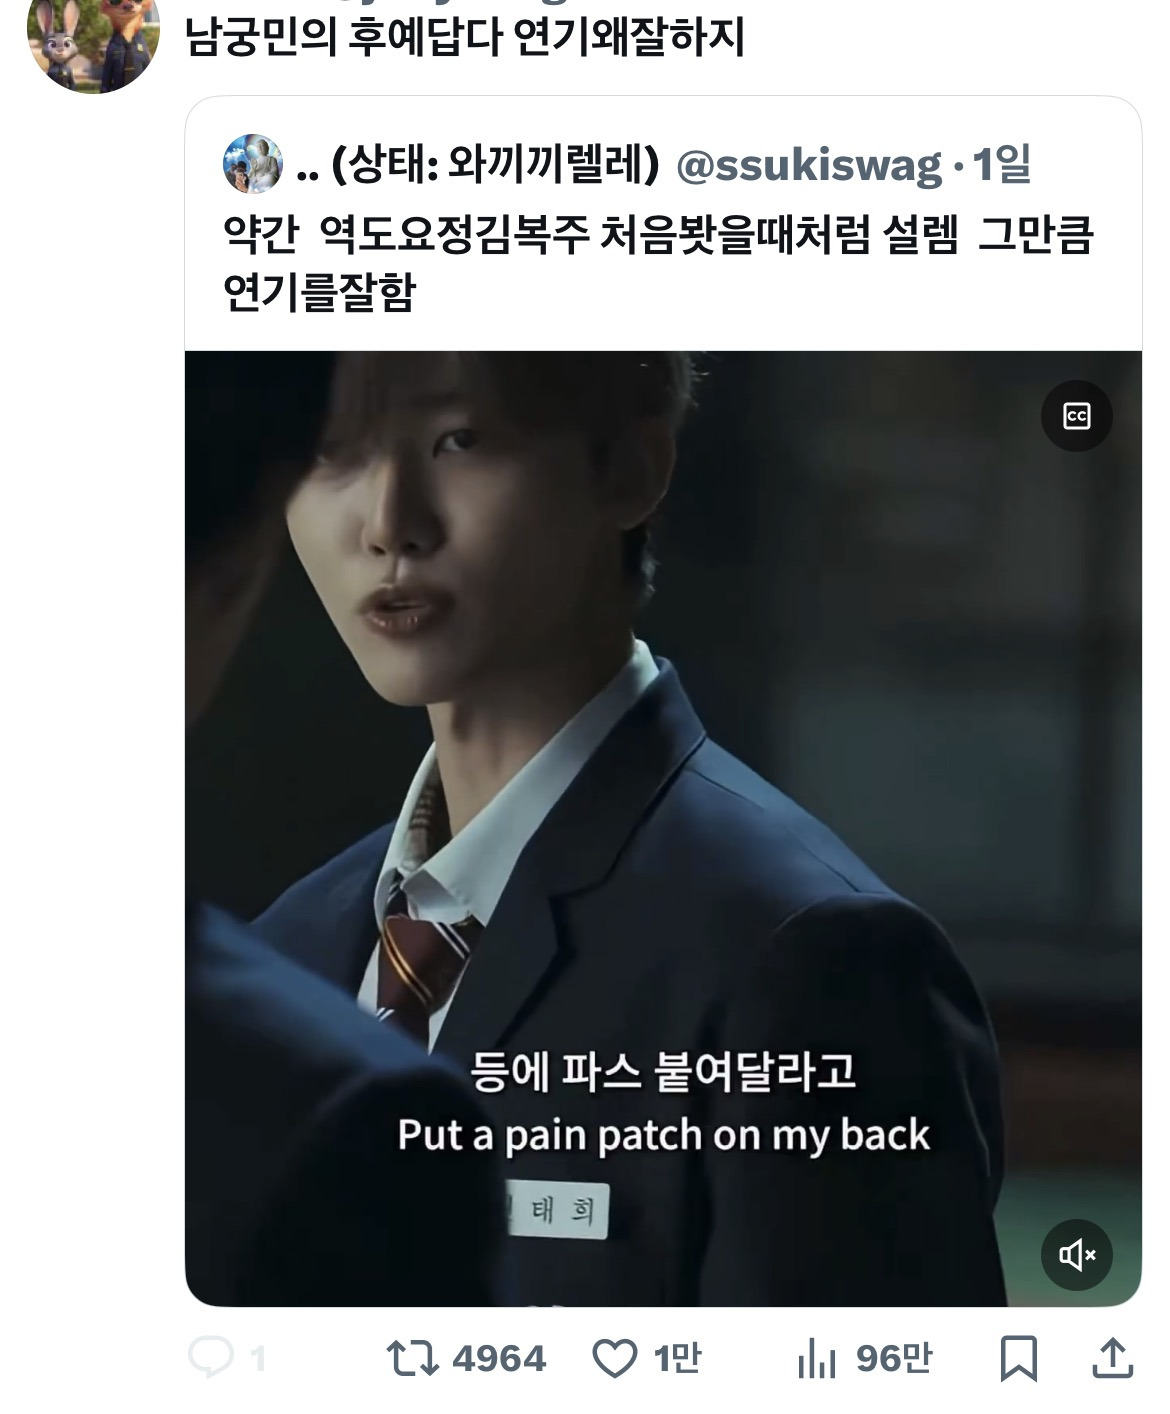This screenshot has height=1414, width=1170.
Task: Open the @ssukiswag handle link
Action: tap(809, 165)
